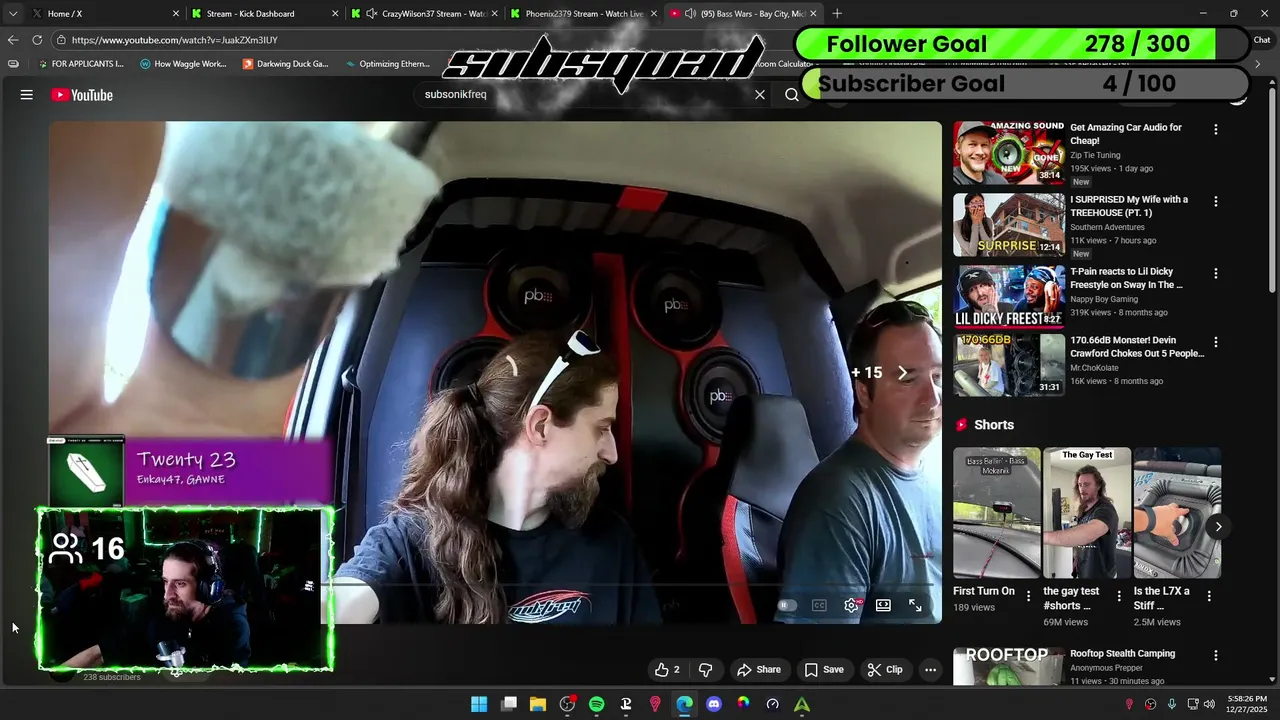Open the FOR APPLICANTS bookmark
The height and width of the screenshot is (720, 1280).
tap(80, 64)
